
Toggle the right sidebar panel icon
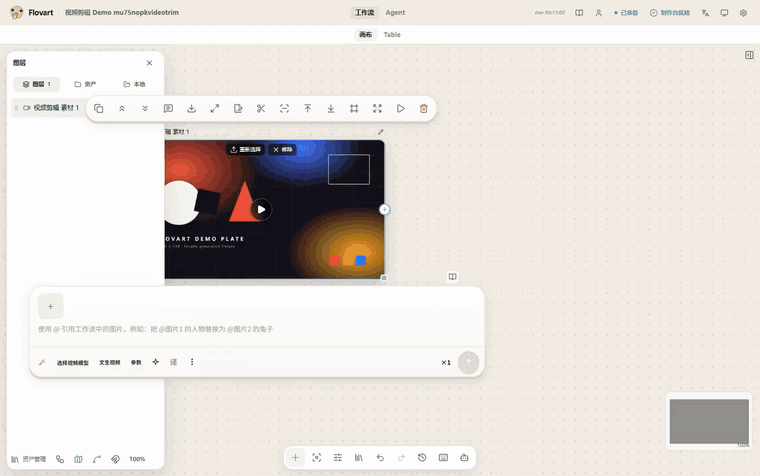[x=749, y=55]
